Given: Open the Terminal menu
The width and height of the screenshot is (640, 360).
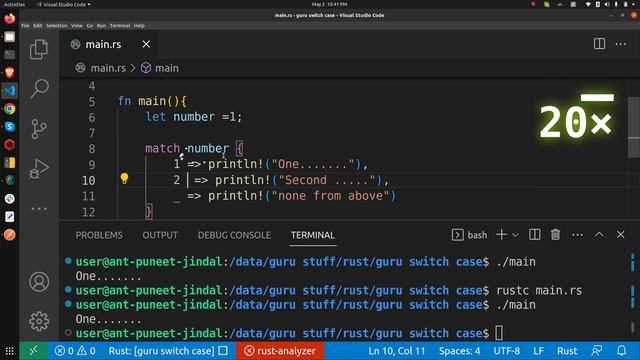Looking at the screenshot, I should [120, 26].
